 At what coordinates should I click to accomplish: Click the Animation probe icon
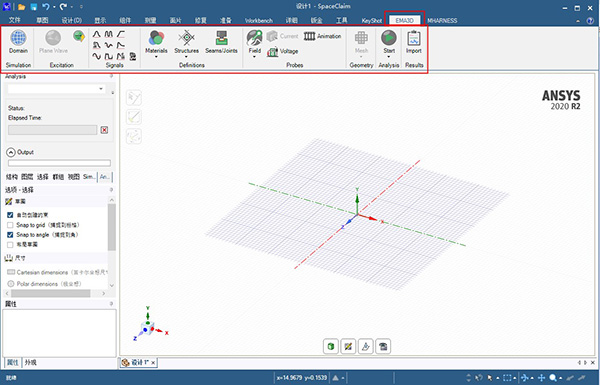coord(309,36)
